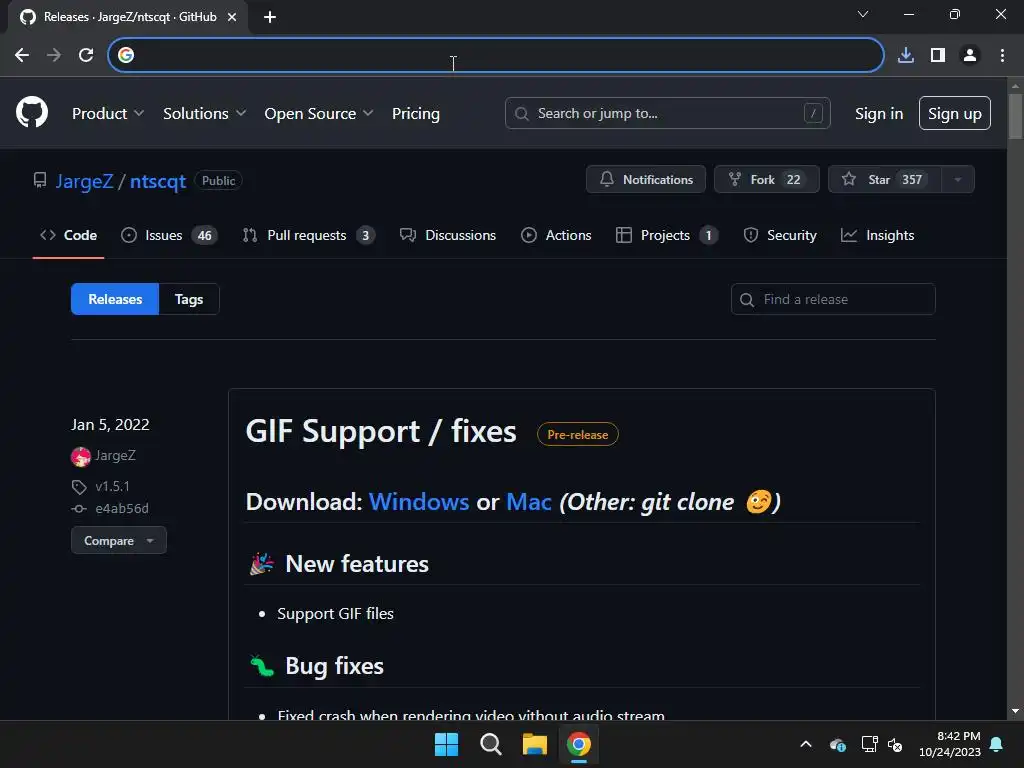The height and width of the screenshot is (768, 1024).
Task: Open GIF Support / fixes release title
Action: (381, 432)
